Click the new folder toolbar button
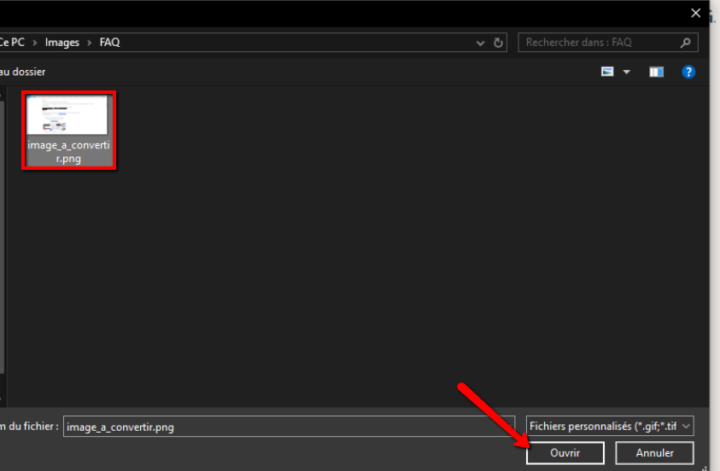The image size is (720, 471). click(22, 72)
